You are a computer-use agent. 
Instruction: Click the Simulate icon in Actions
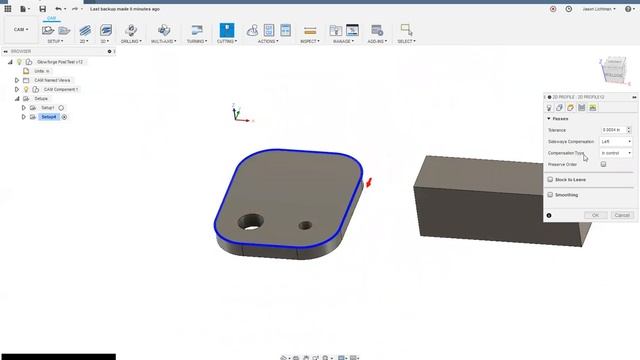(252, 30)
